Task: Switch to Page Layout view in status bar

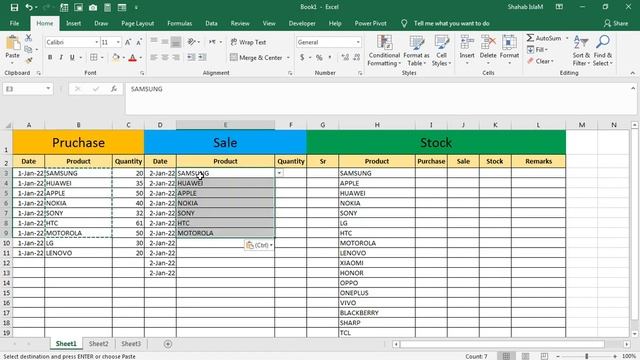Action: point(525,356)
